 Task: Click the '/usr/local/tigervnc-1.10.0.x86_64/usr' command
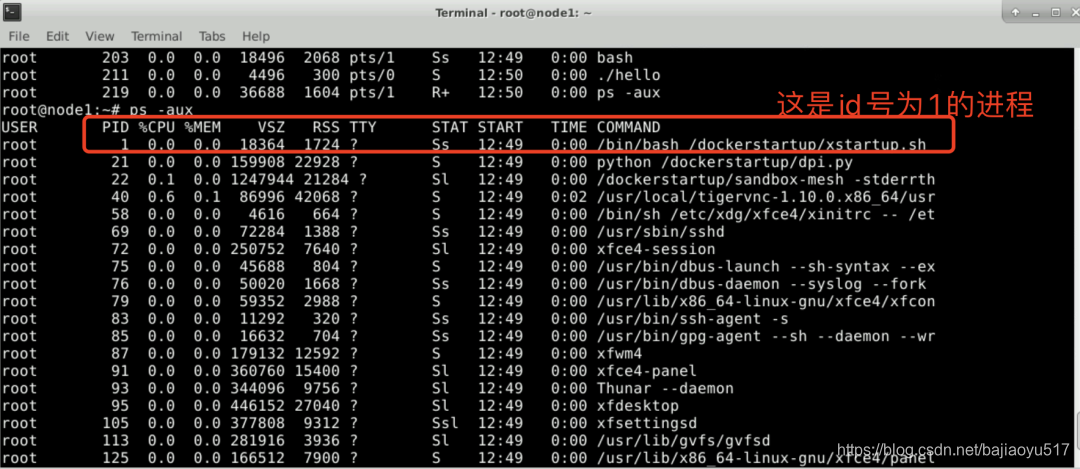pos(766,197)
